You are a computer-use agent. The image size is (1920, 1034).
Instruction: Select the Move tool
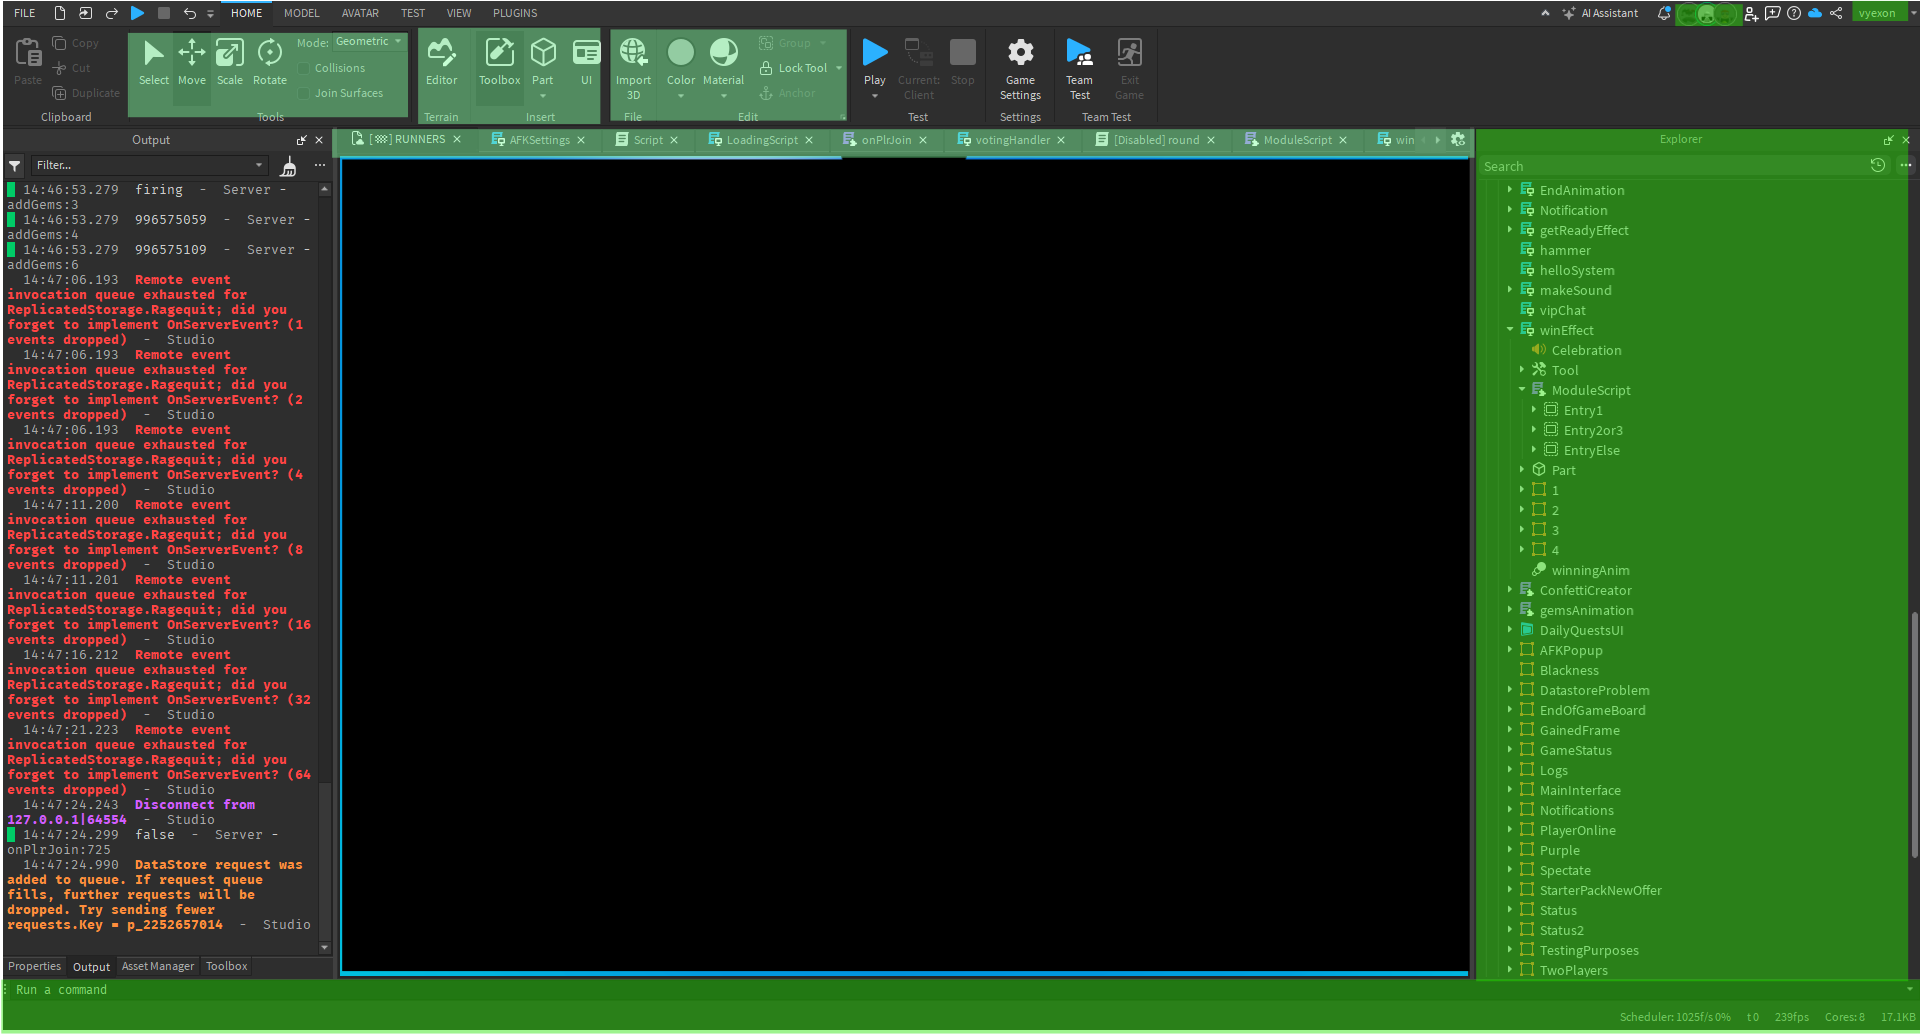tap(191, 62)
